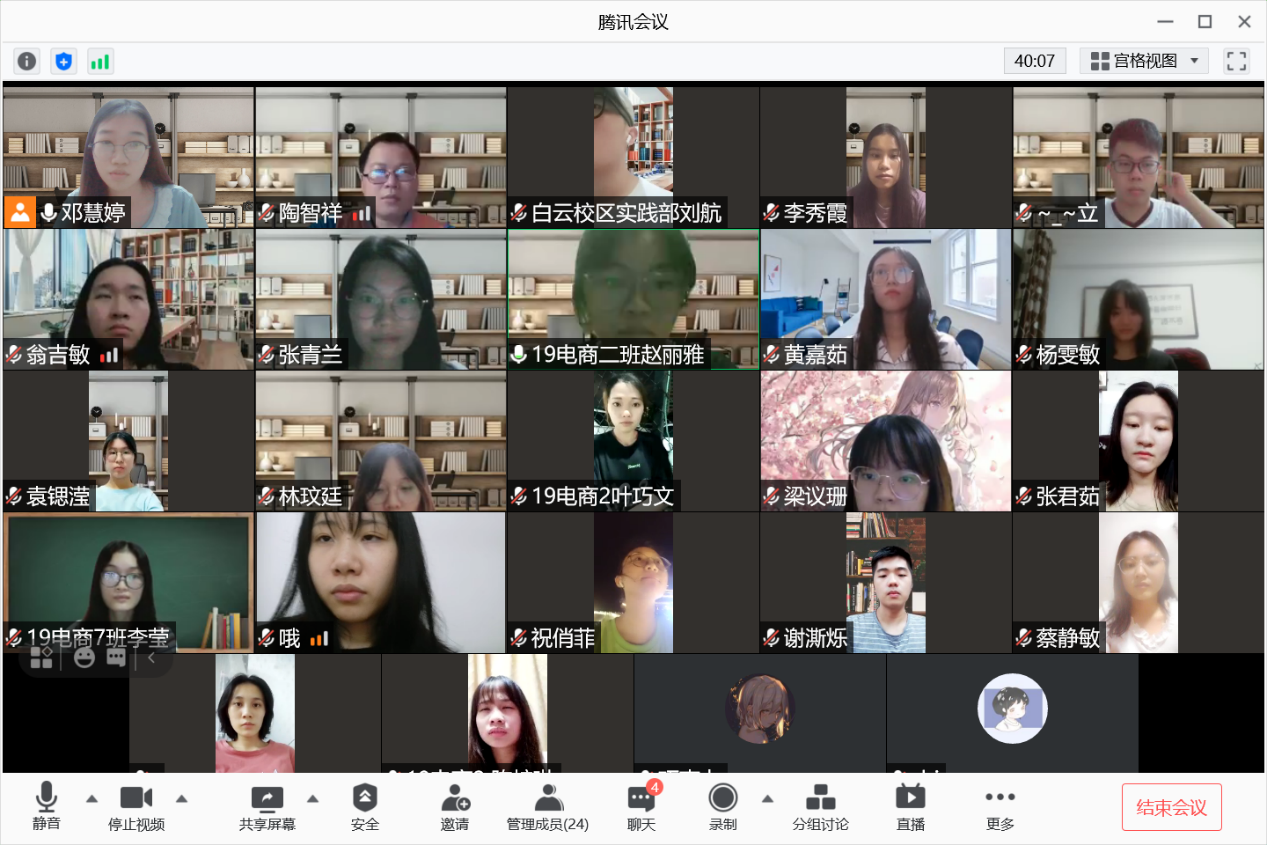Check the green network signal icon
This screenshot has width=1267, height=845.
(100, 61)
